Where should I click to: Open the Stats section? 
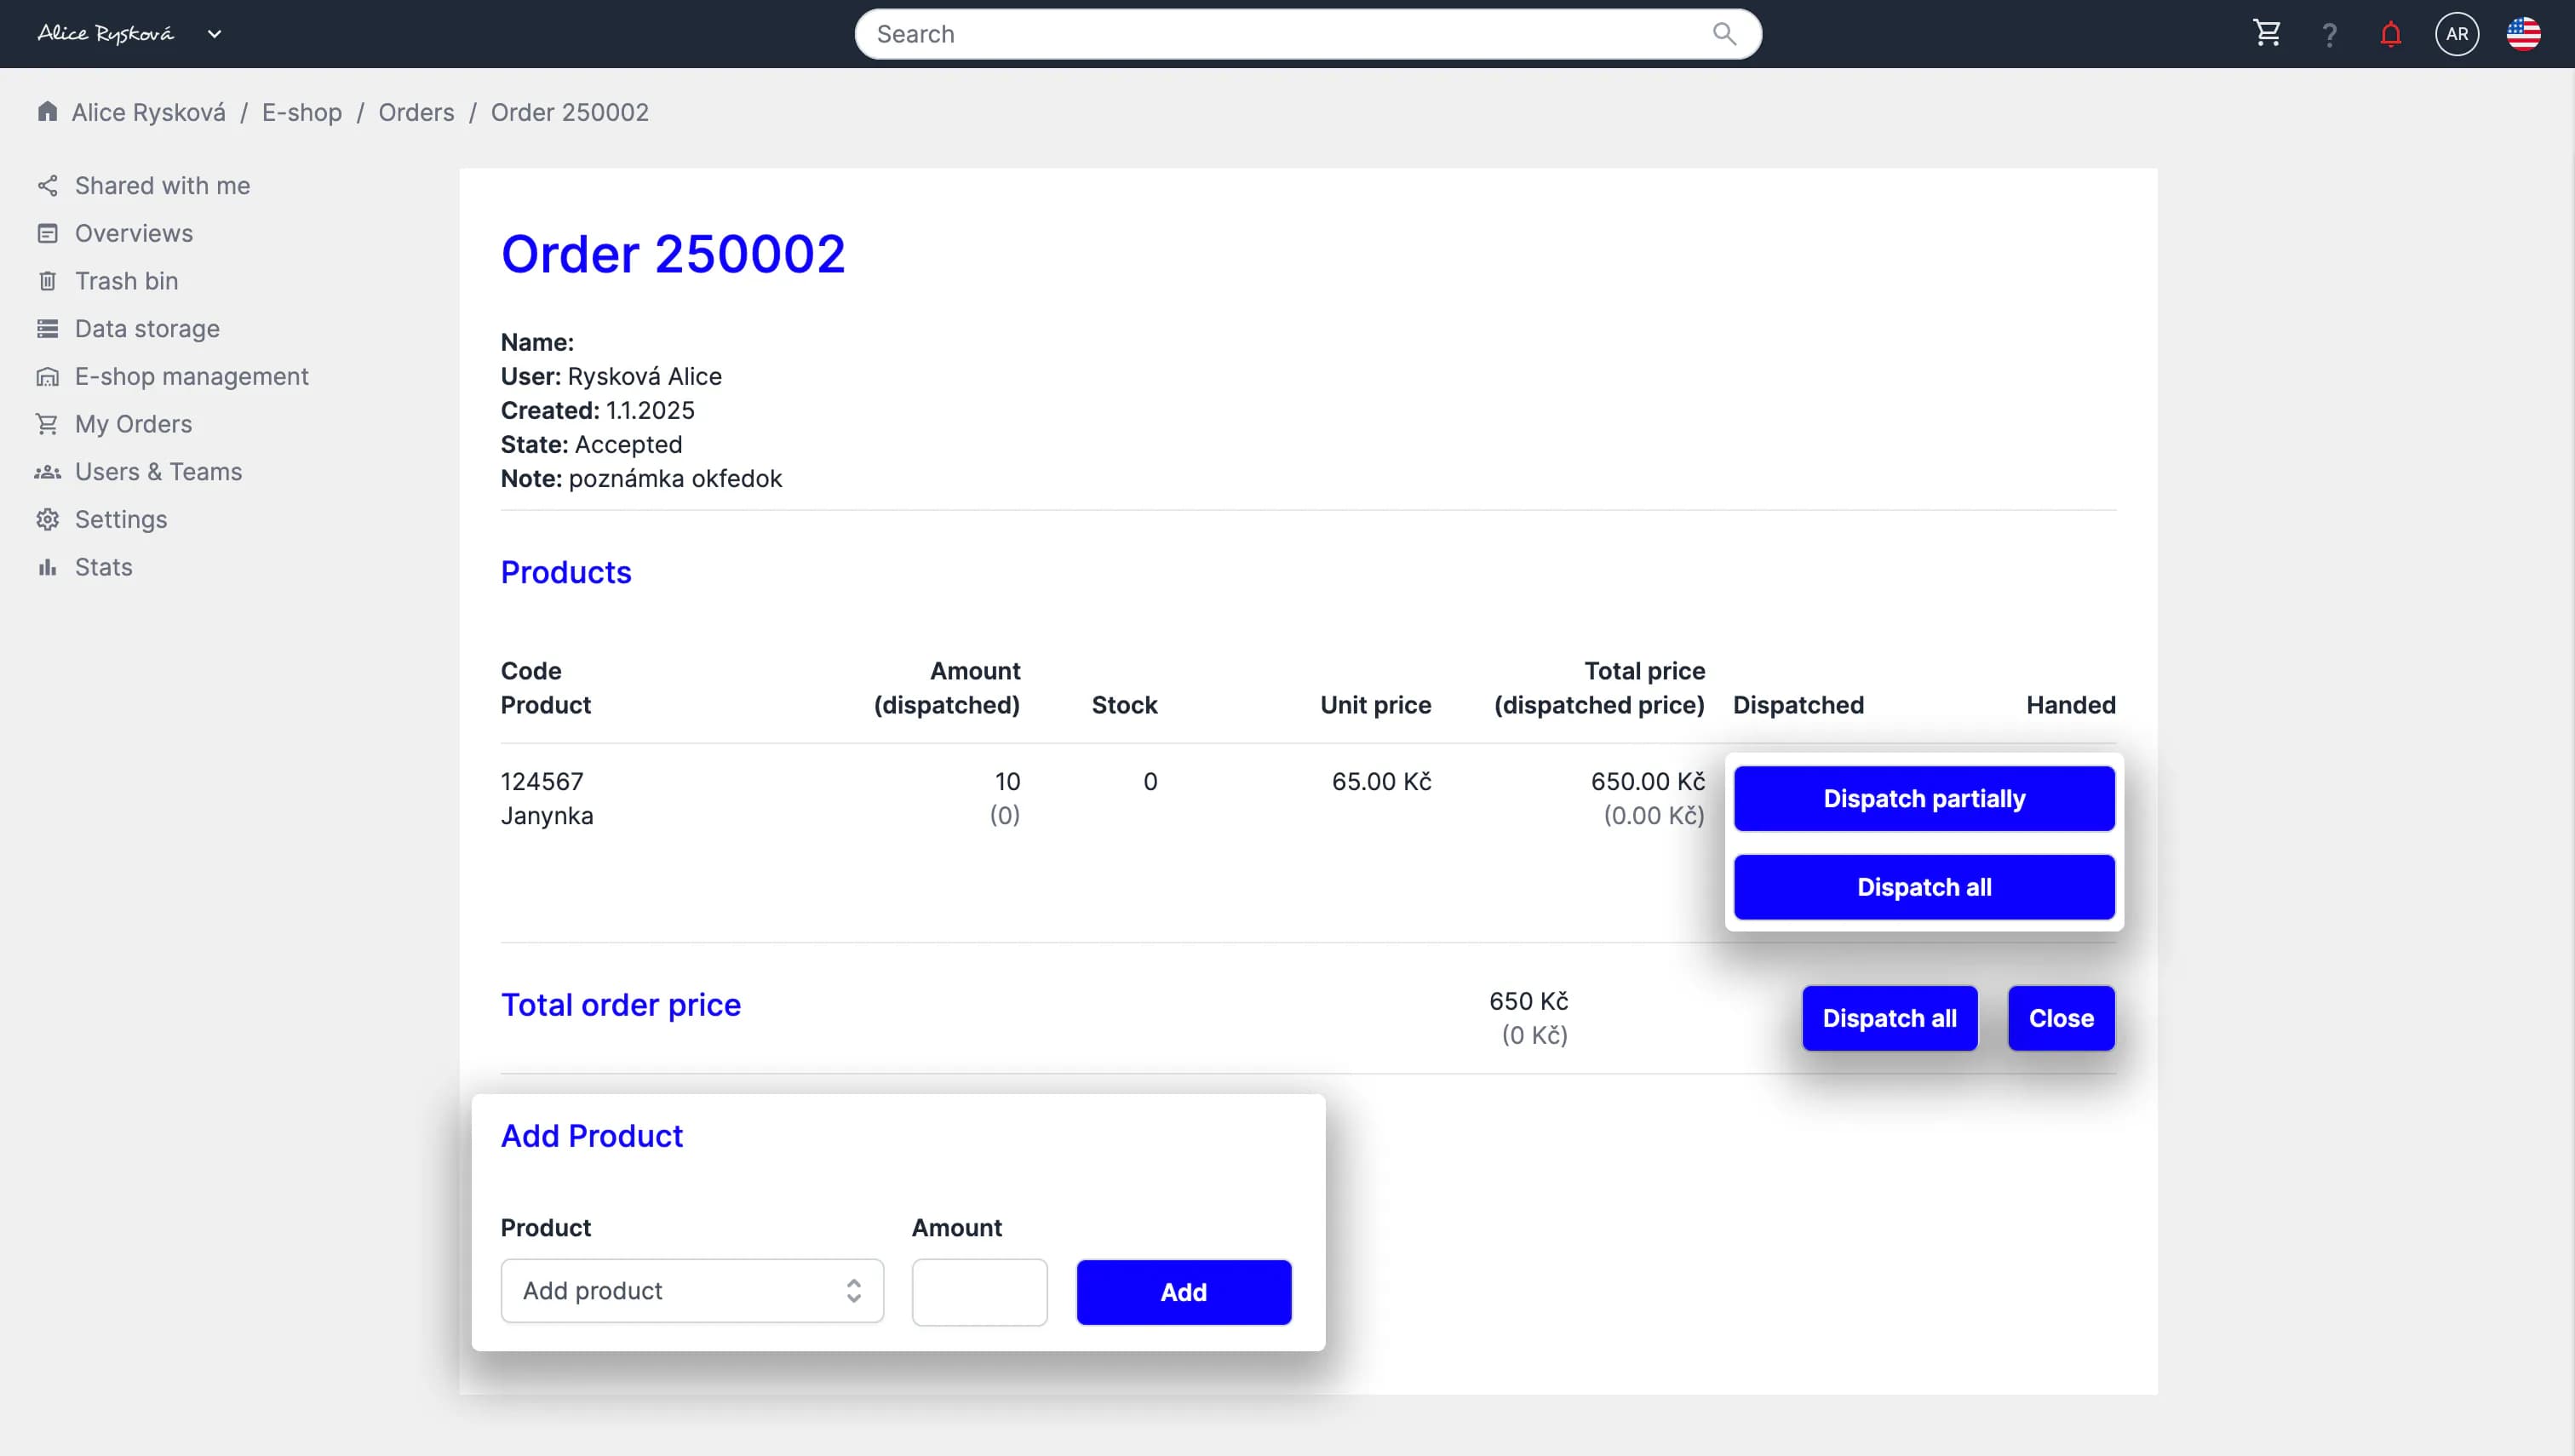tap(103, 567)
